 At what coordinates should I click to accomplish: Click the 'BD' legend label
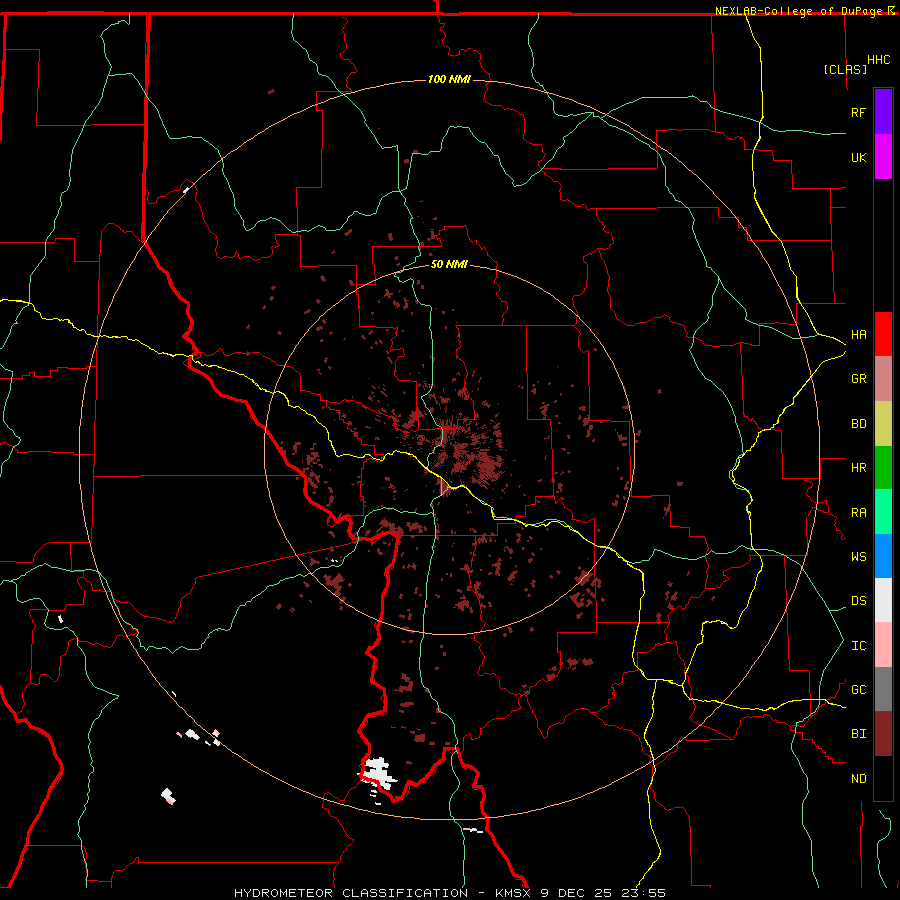click(x=859, y=424)
